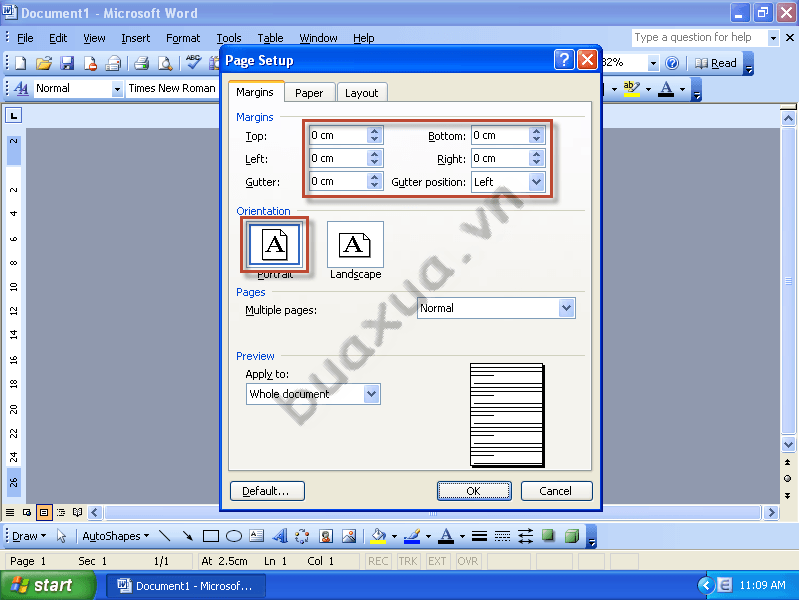The image size is (799, 600).
Task: Switch to Print Layout View button
Action: pos(44,512)
